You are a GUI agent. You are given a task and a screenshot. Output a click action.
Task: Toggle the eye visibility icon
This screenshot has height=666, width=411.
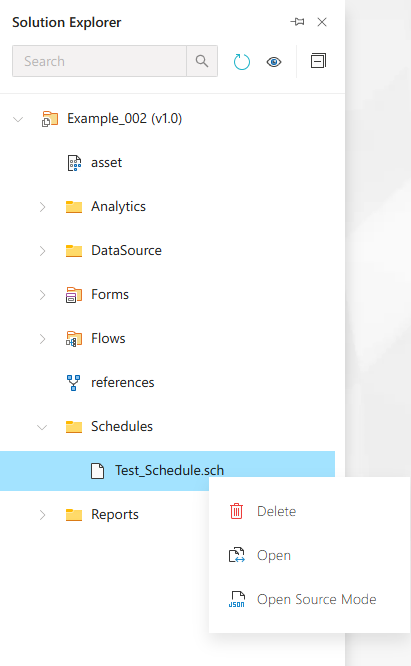point(274,62)
